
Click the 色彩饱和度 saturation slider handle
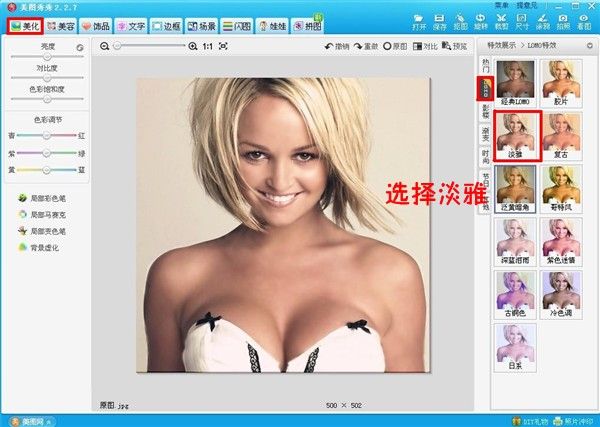(x=47, y=99)
